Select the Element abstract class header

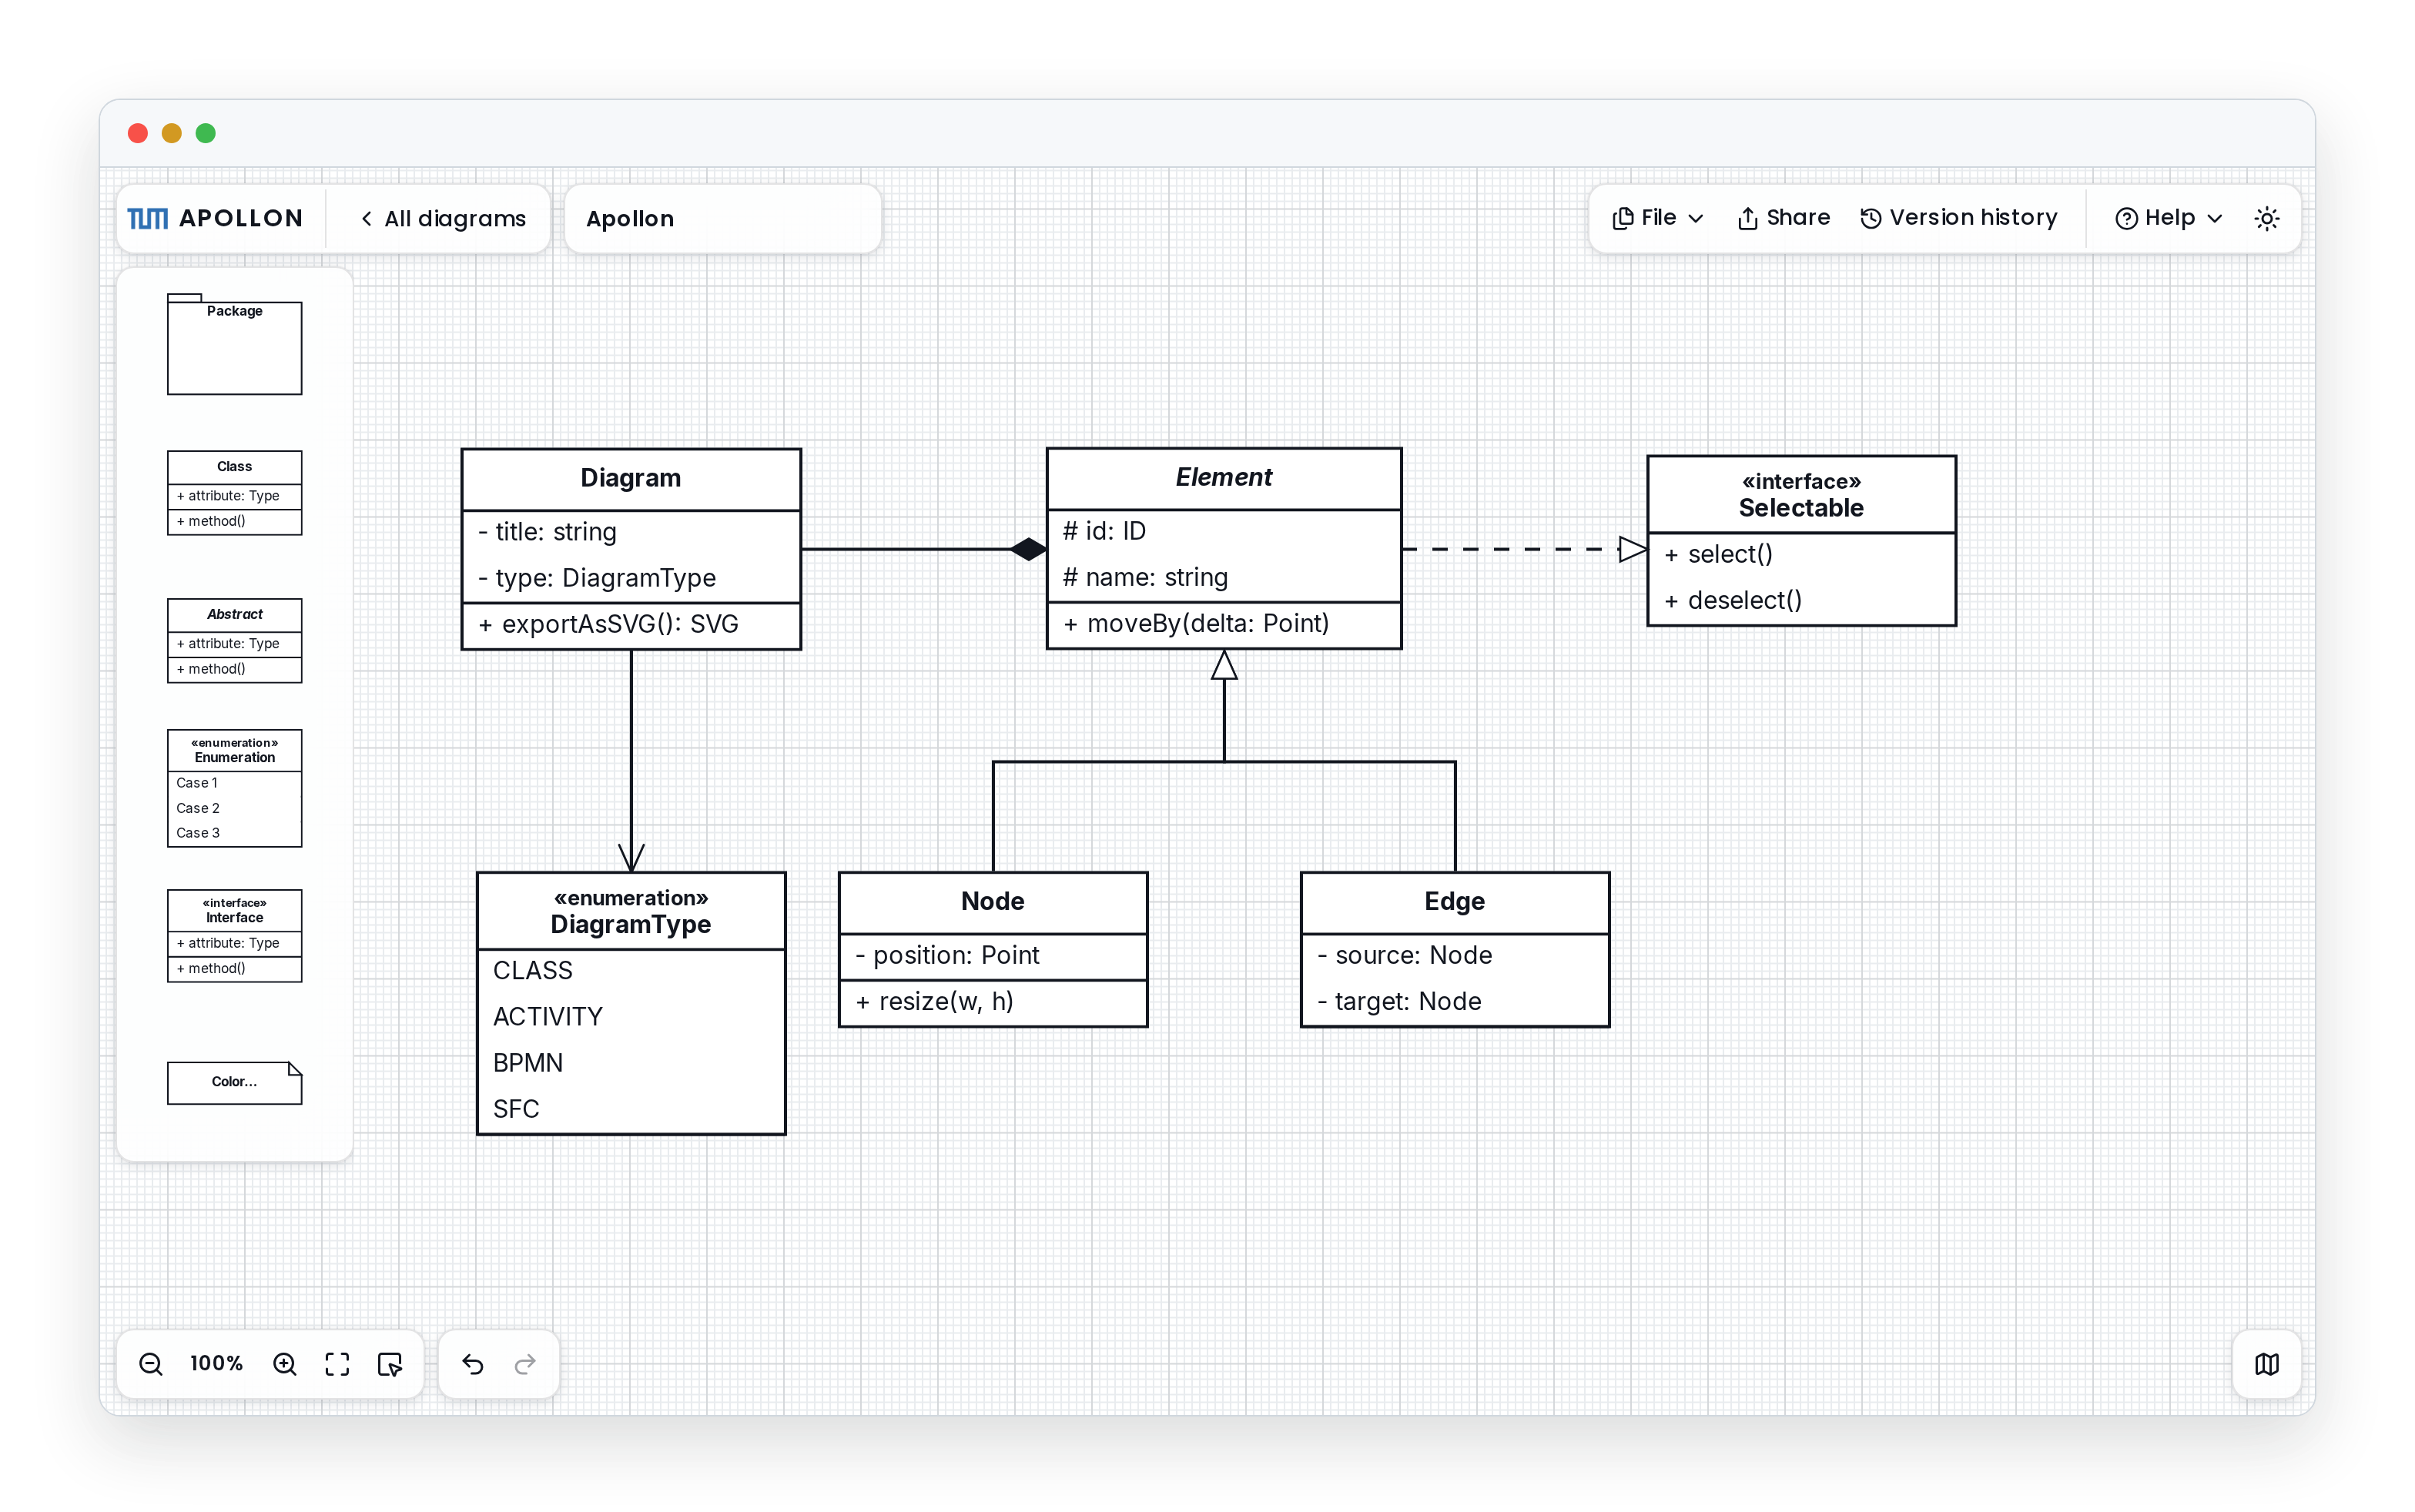coord(1224,478)
